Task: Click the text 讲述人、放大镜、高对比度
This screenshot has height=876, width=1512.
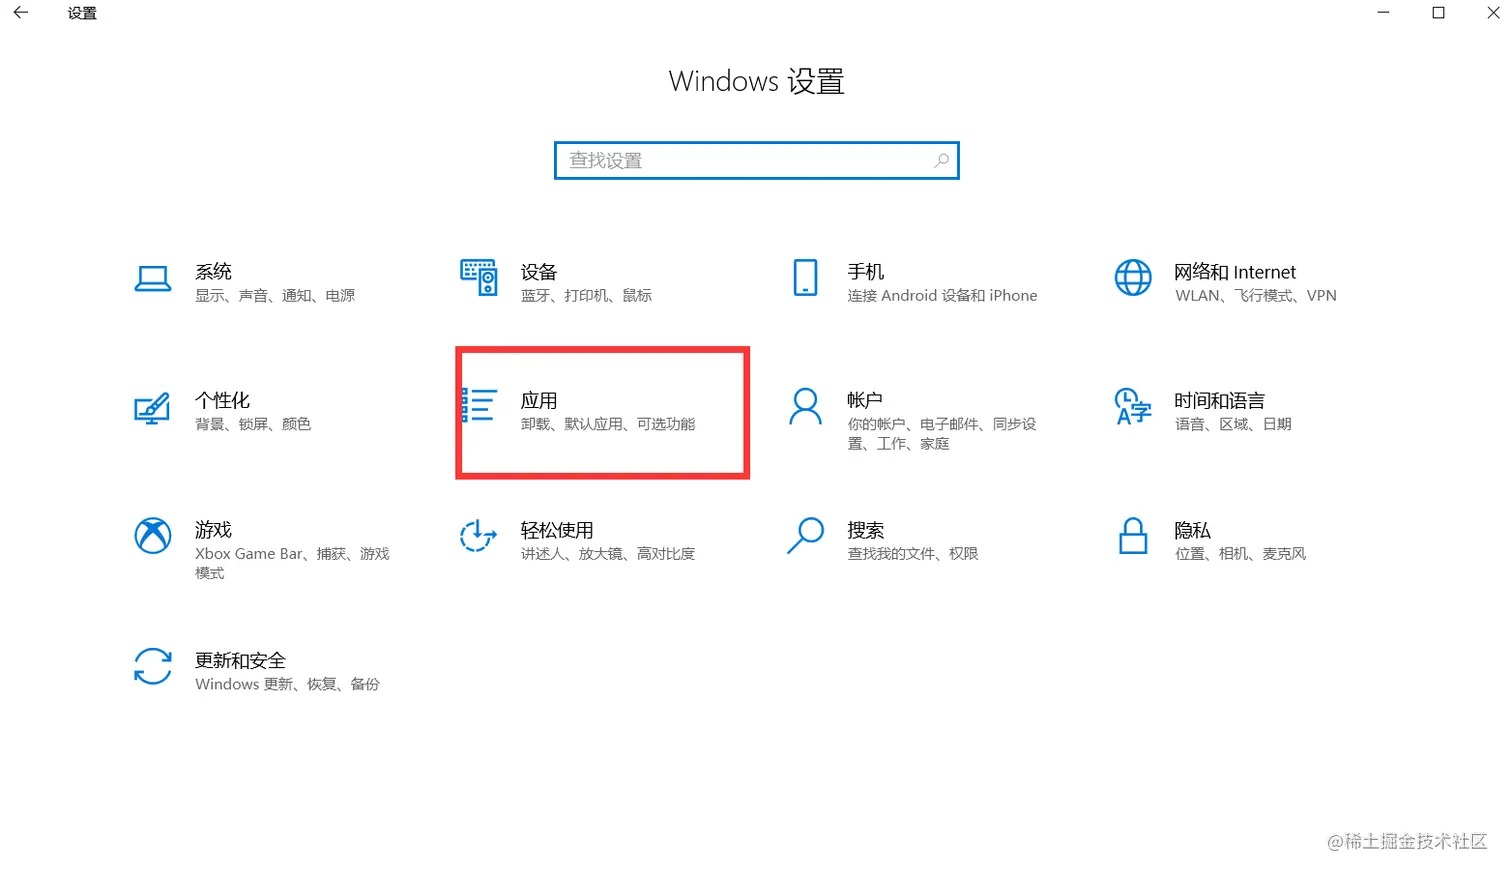Action: (608, 554)
